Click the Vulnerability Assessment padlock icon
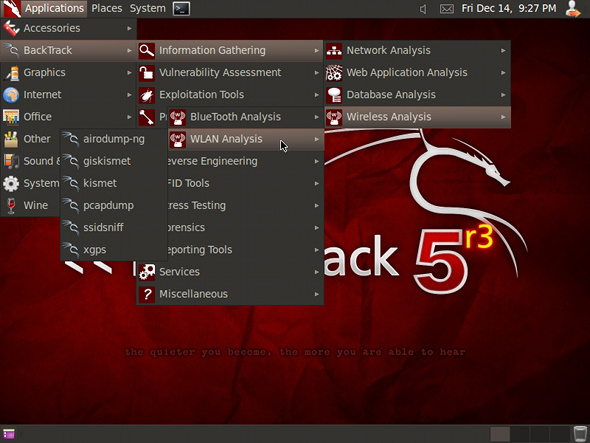The width and height of the screenshot is (590, 443). point(146,73)
